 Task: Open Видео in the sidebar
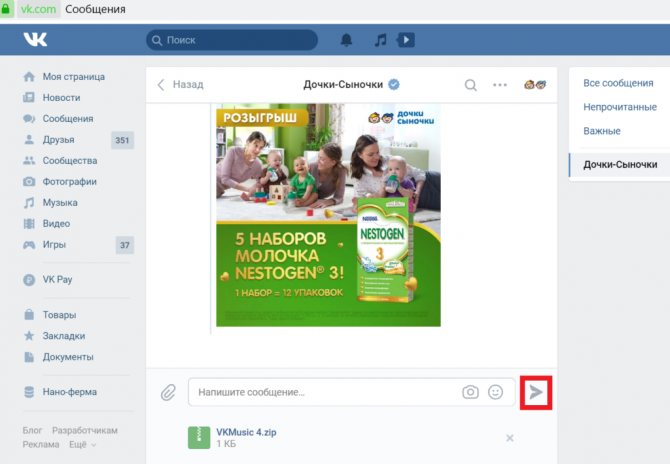(x=56, y=223)
